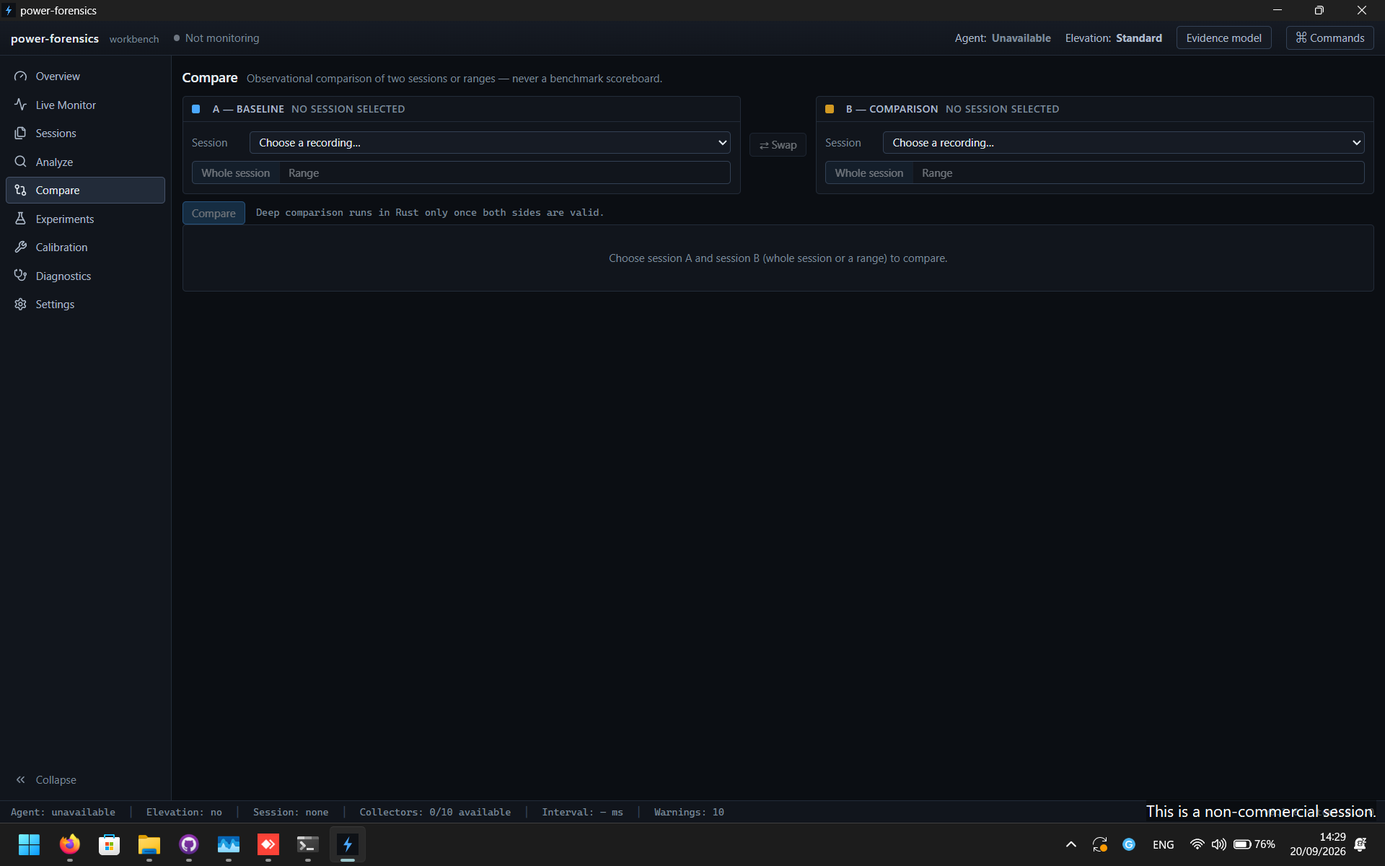Click 'Warnings: 10' in status bar
This screenshot has width=1385, height=866.
pos(689,812)
